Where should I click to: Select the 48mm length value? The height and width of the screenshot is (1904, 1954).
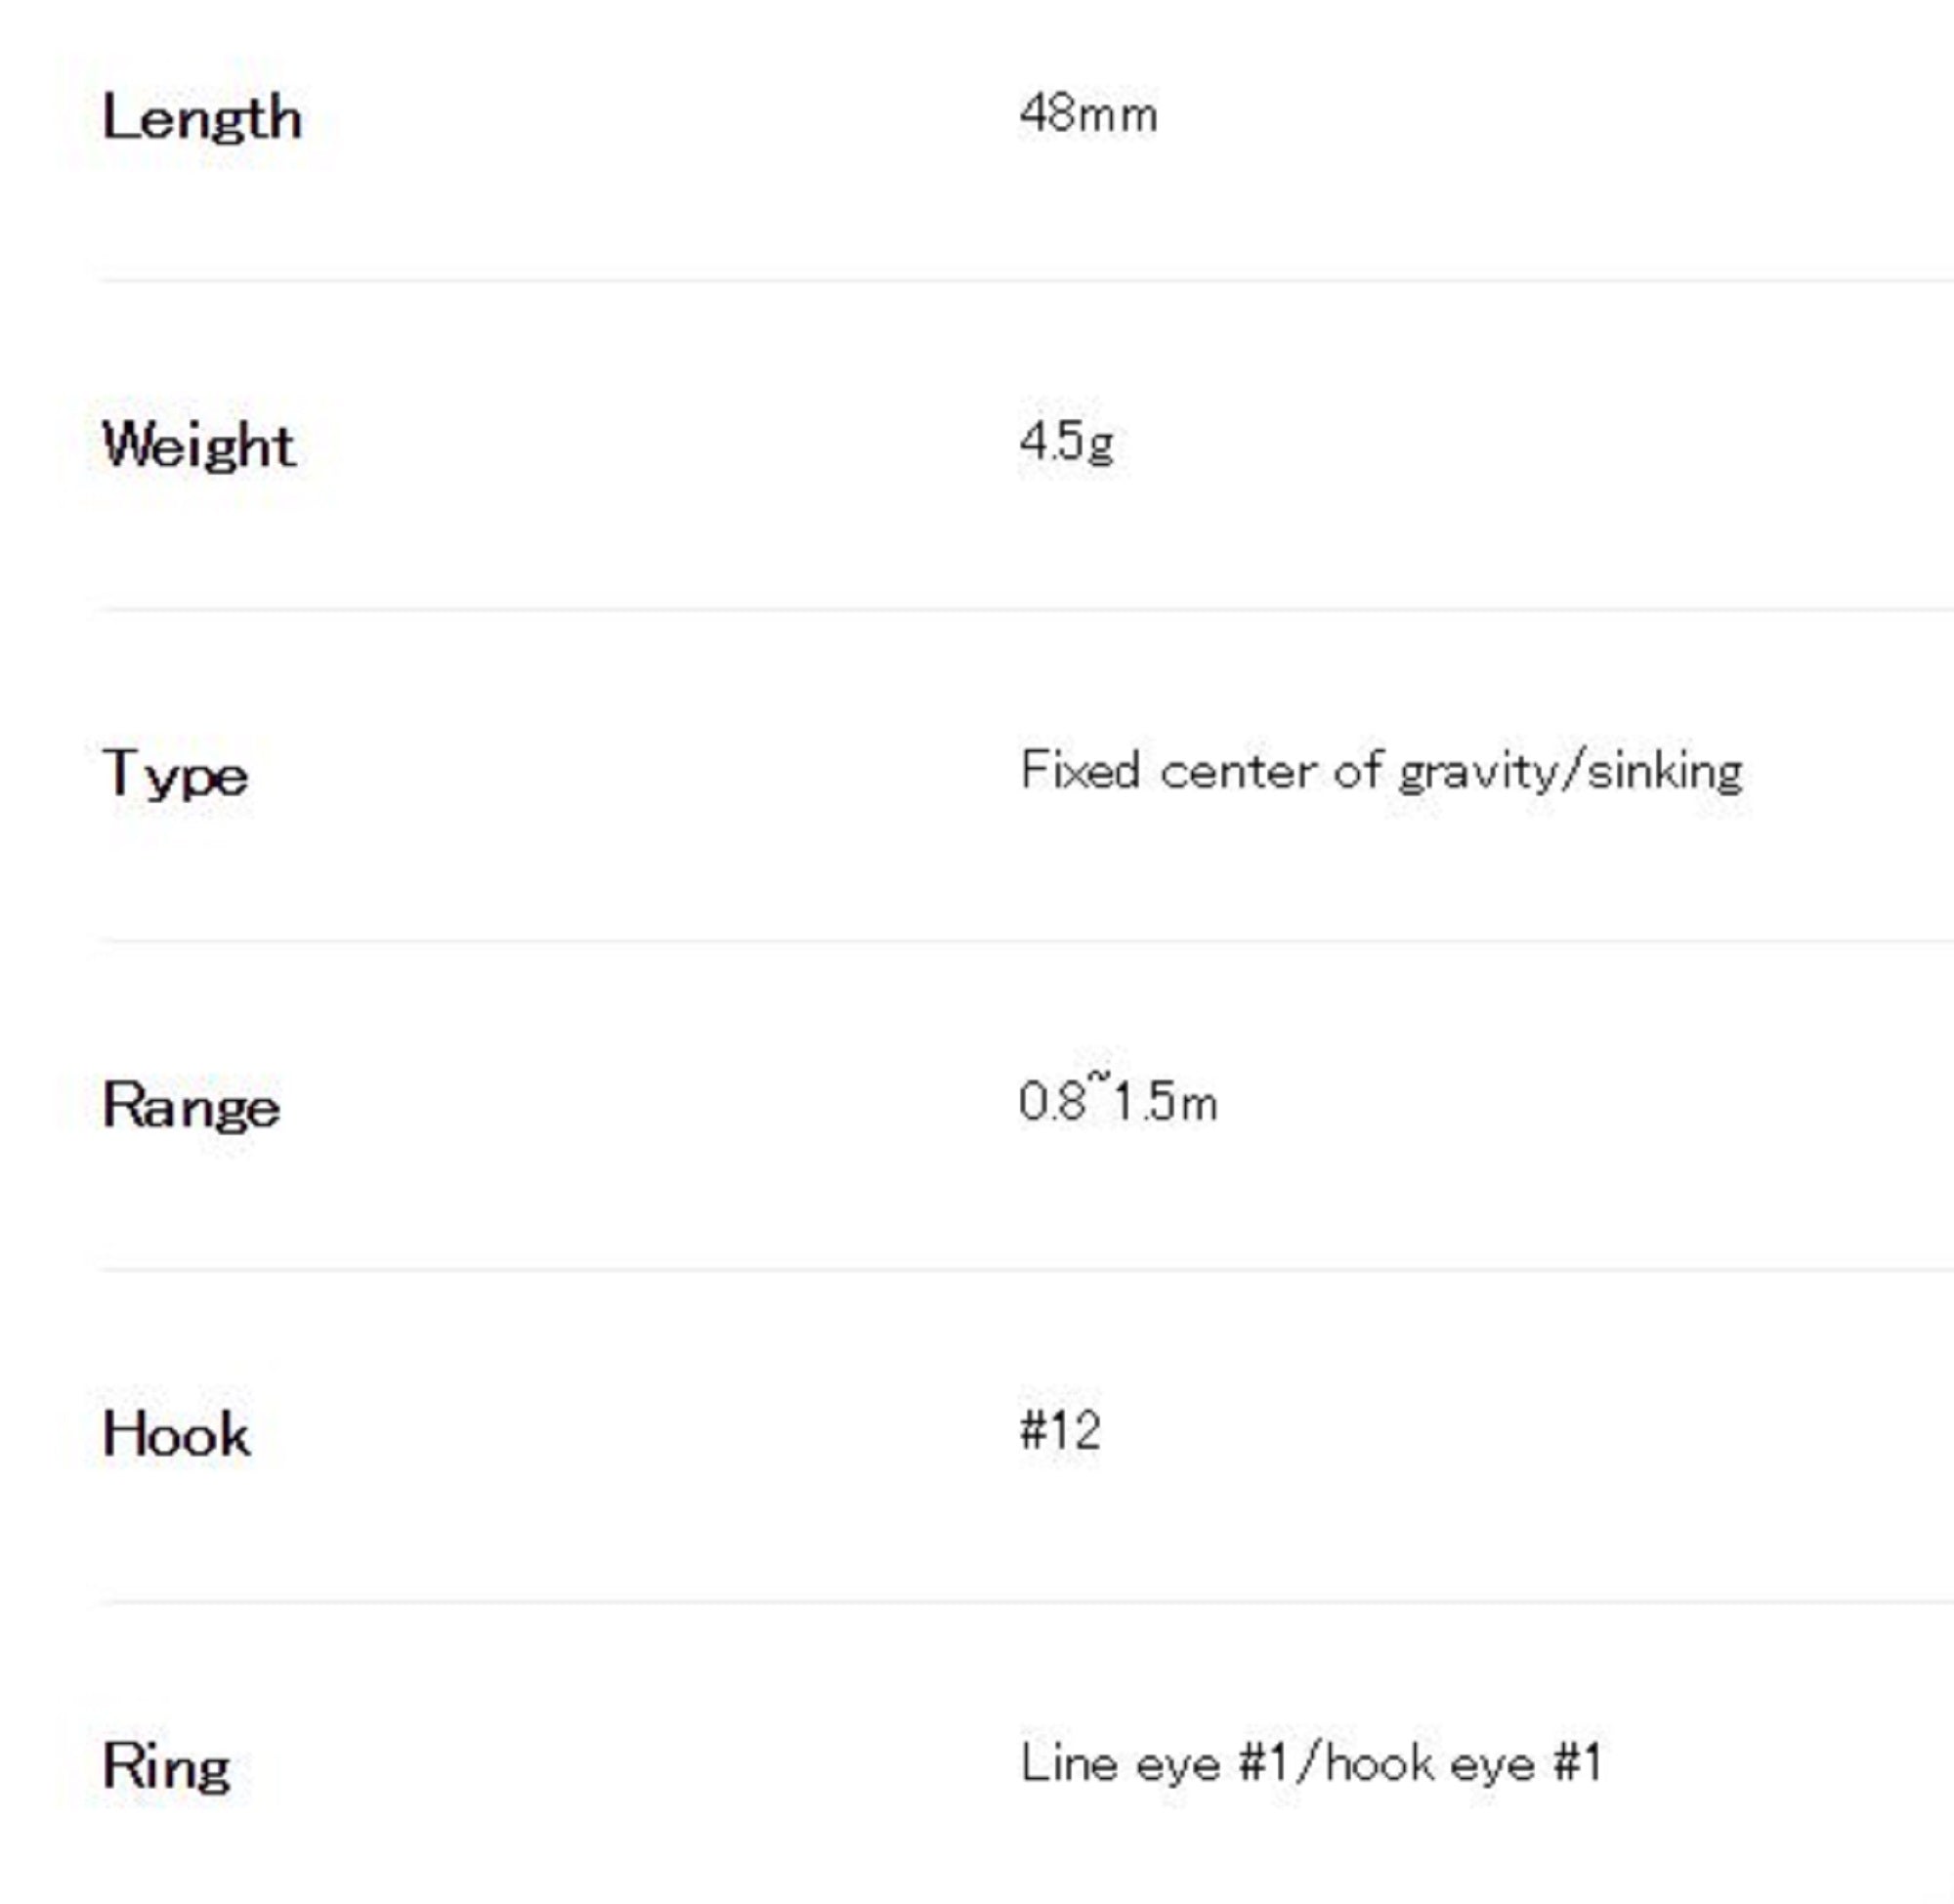coord(1088,114)
